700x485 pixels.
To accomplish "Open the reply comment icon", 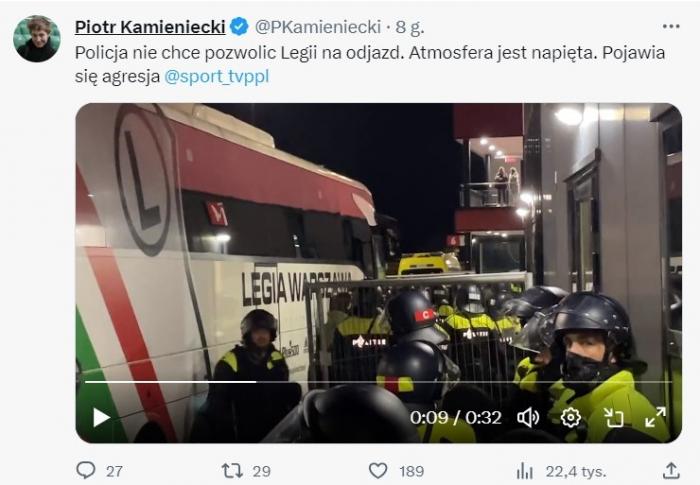I will (x=86, y=470).
